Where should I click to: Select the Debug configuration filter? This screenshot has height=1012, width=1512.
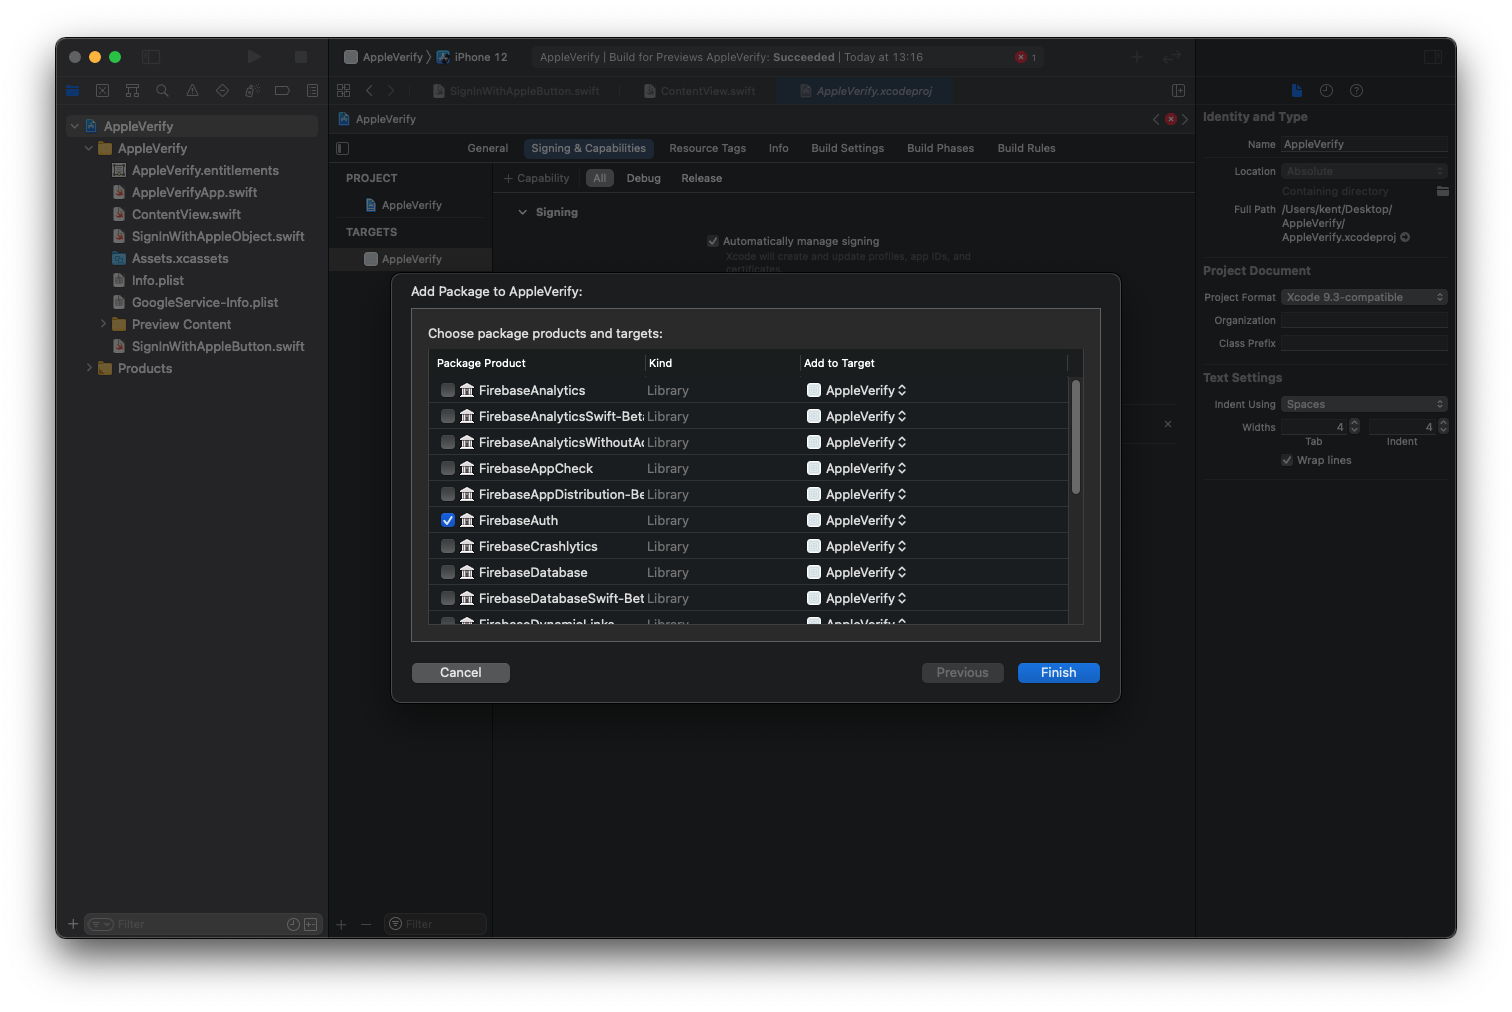point(644,178)
